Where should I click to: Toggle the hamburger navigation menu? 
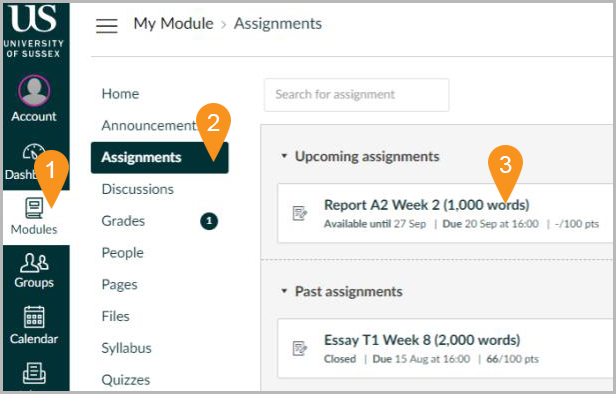tap(106, 26)
